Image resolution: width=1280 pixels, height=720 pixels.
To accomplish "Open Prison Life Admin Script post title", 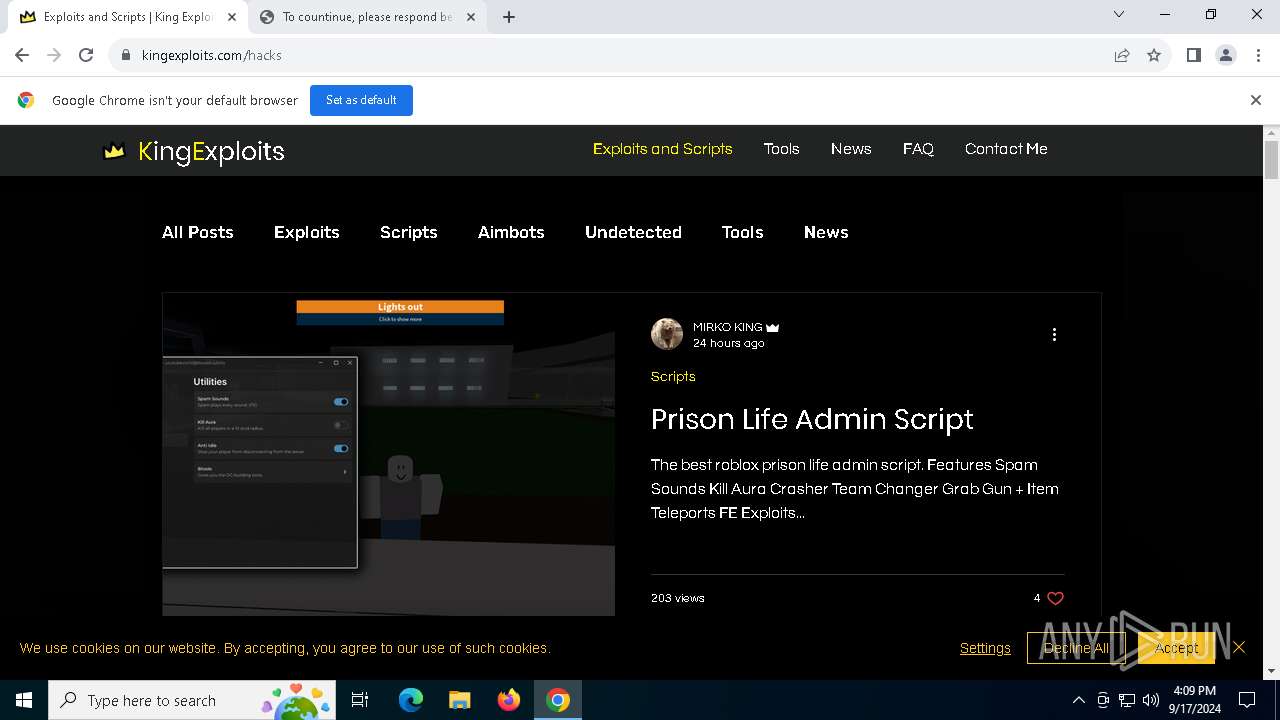I will [x=812, y=419].
